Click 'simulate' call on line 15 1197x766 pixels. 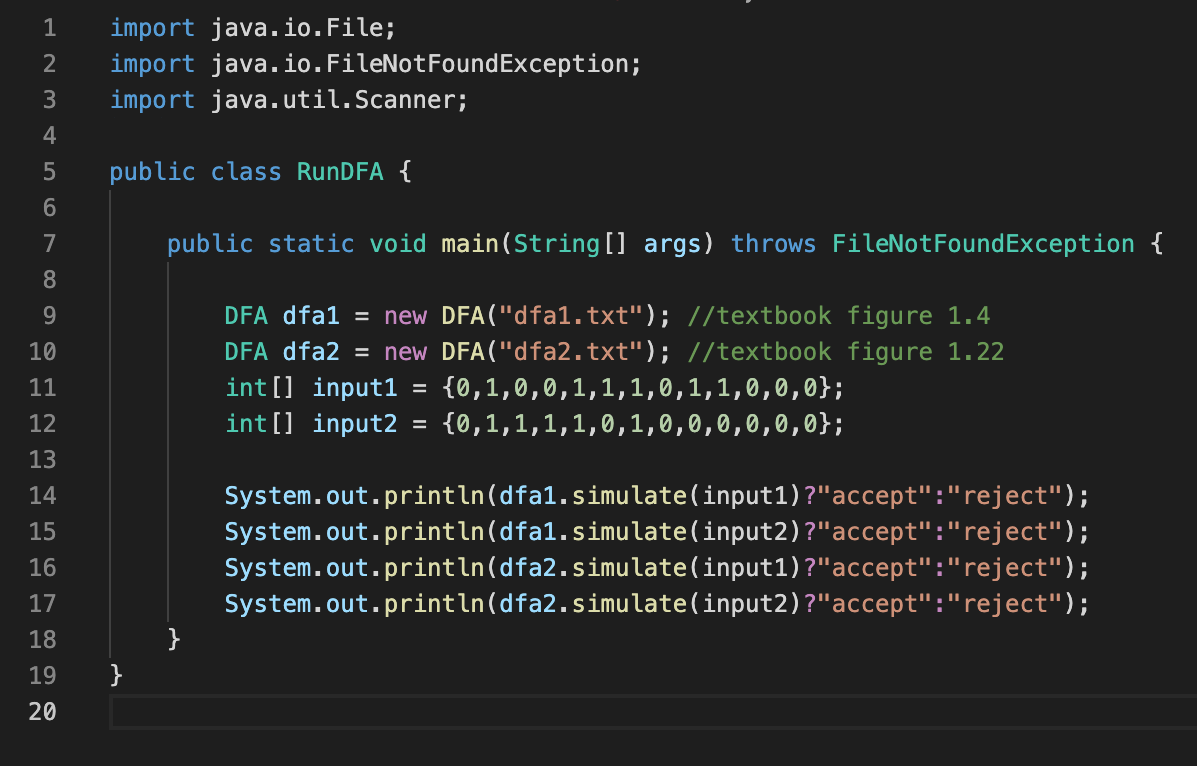click(x=629, y=532)
